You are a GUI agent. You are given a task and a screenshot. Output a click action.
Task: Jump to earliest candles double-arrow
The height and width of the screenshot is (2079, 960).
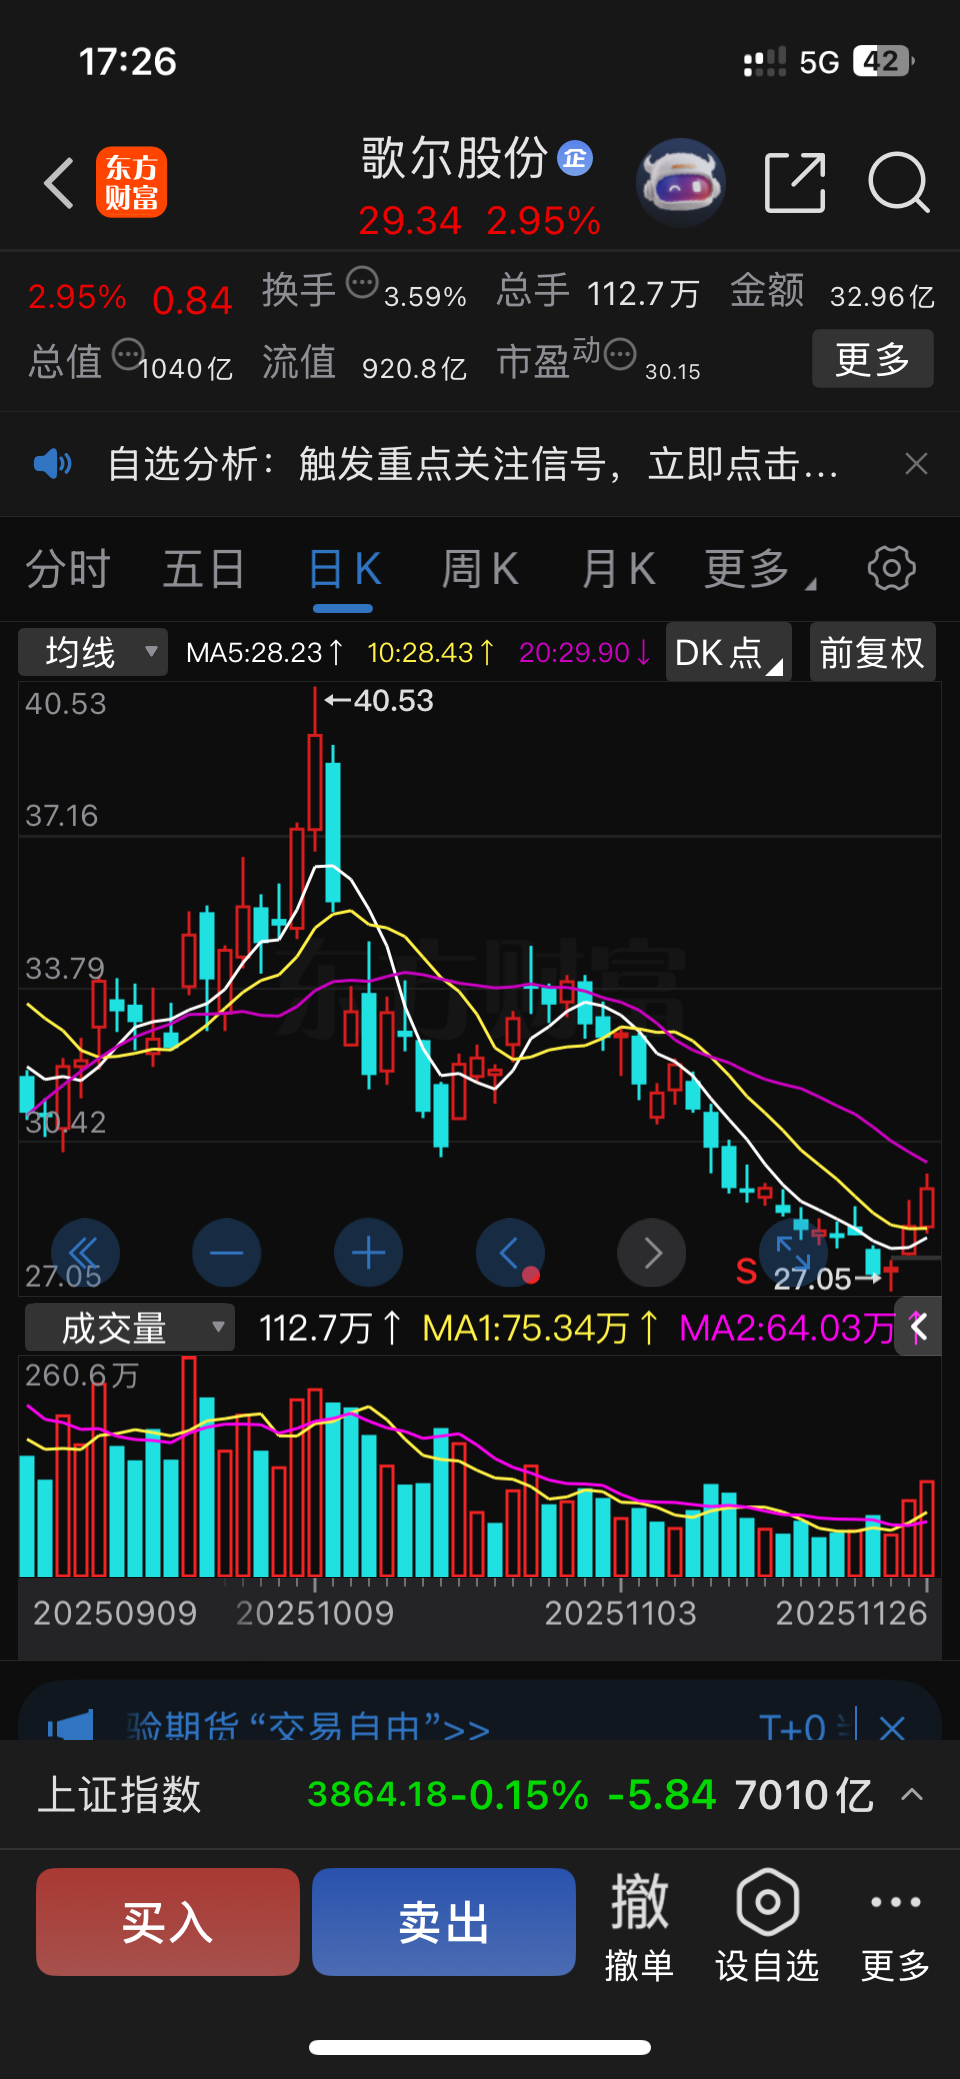click(x=85, y=1252)
